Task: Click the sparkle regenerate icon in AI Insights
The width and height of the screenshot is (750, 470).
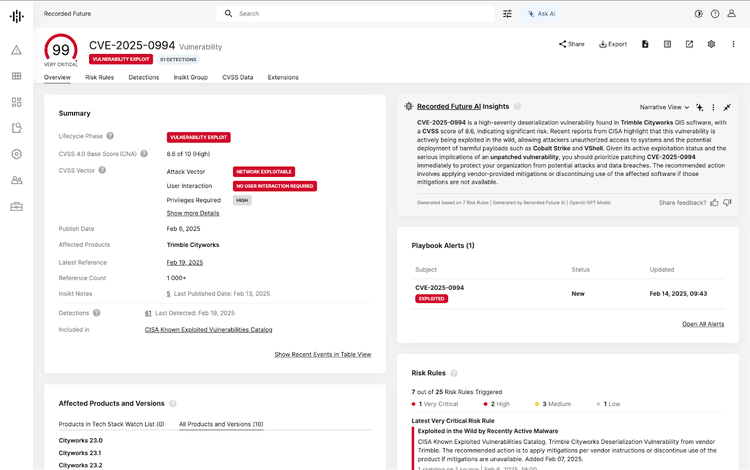Action: click(700, 107)
